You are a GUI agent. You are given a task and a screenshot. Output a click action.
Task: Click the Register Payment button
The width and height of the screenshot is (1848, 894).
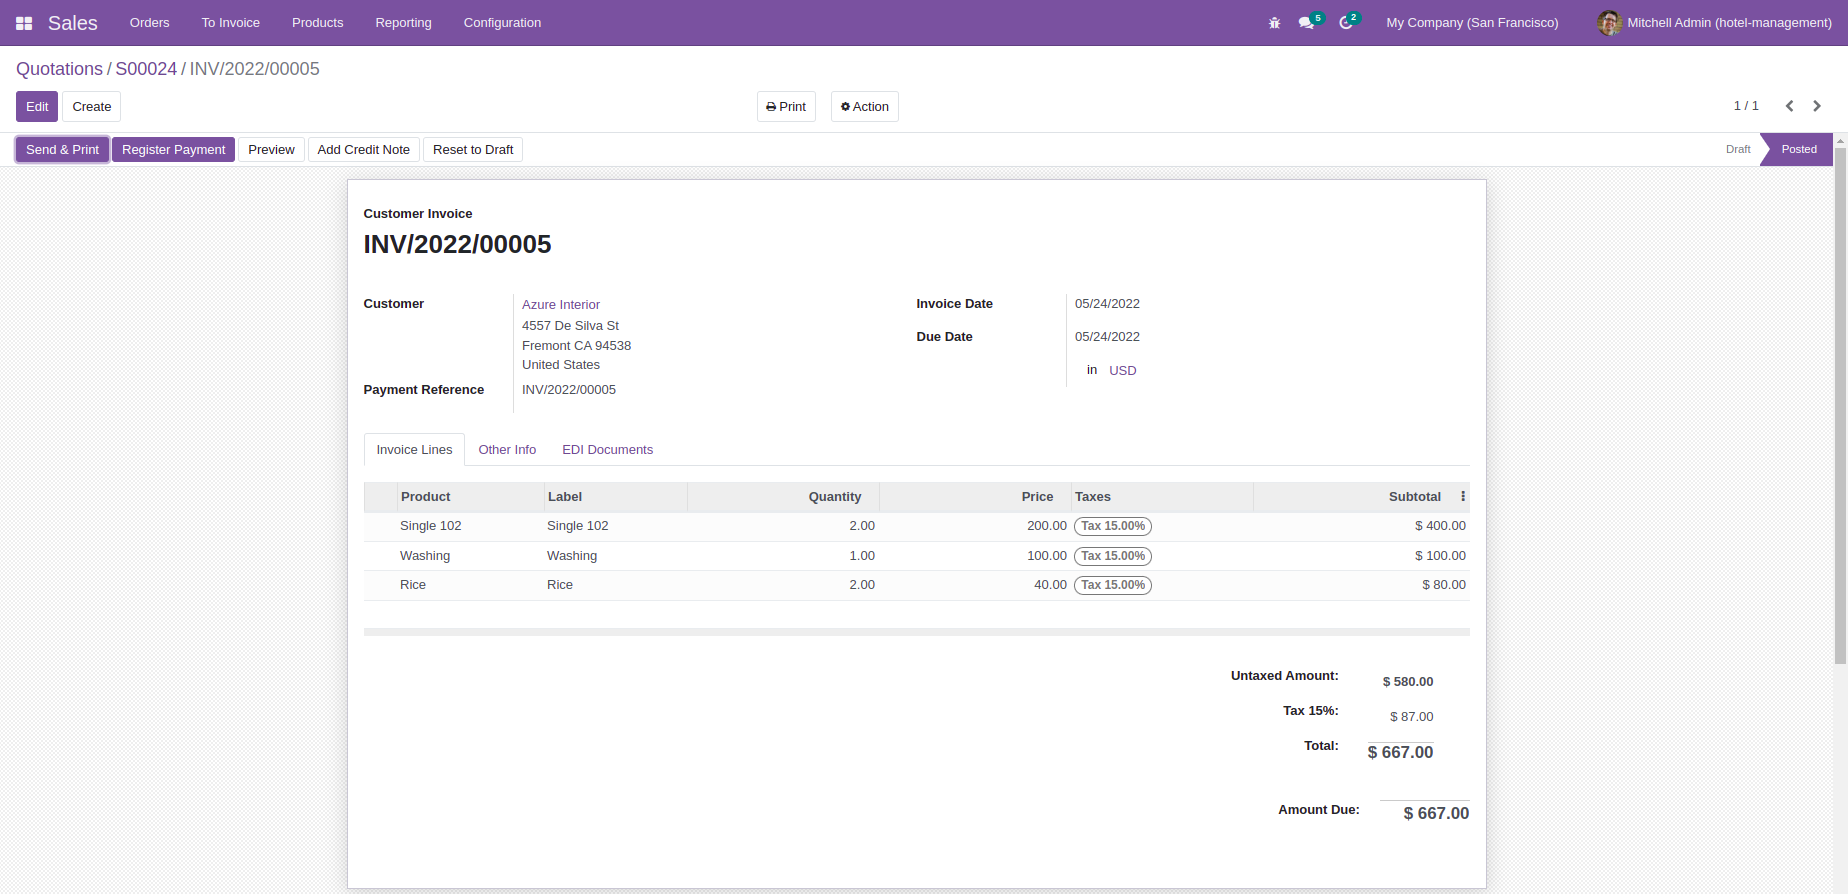point(173,150)
